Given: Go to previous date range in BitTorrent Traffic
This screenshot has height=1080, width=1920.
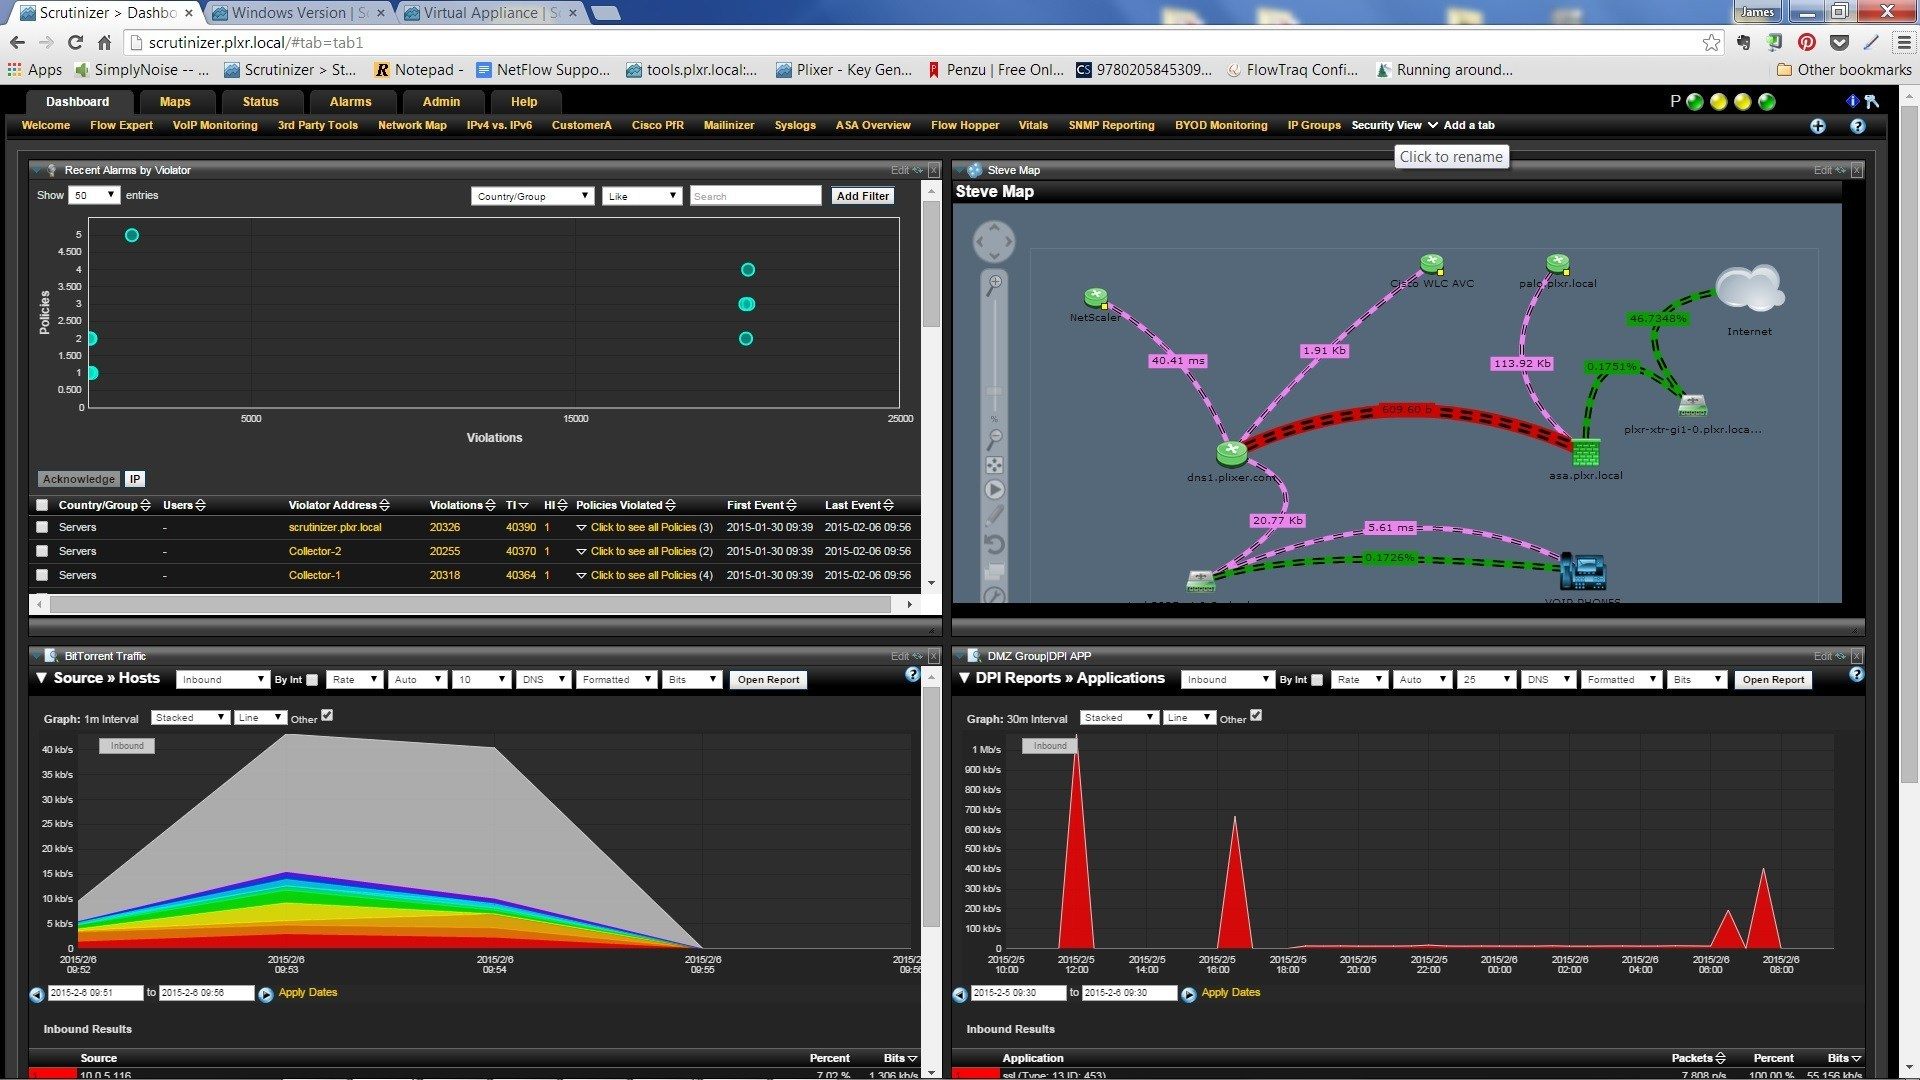Looking at the screenshot, I should [37, 994].
